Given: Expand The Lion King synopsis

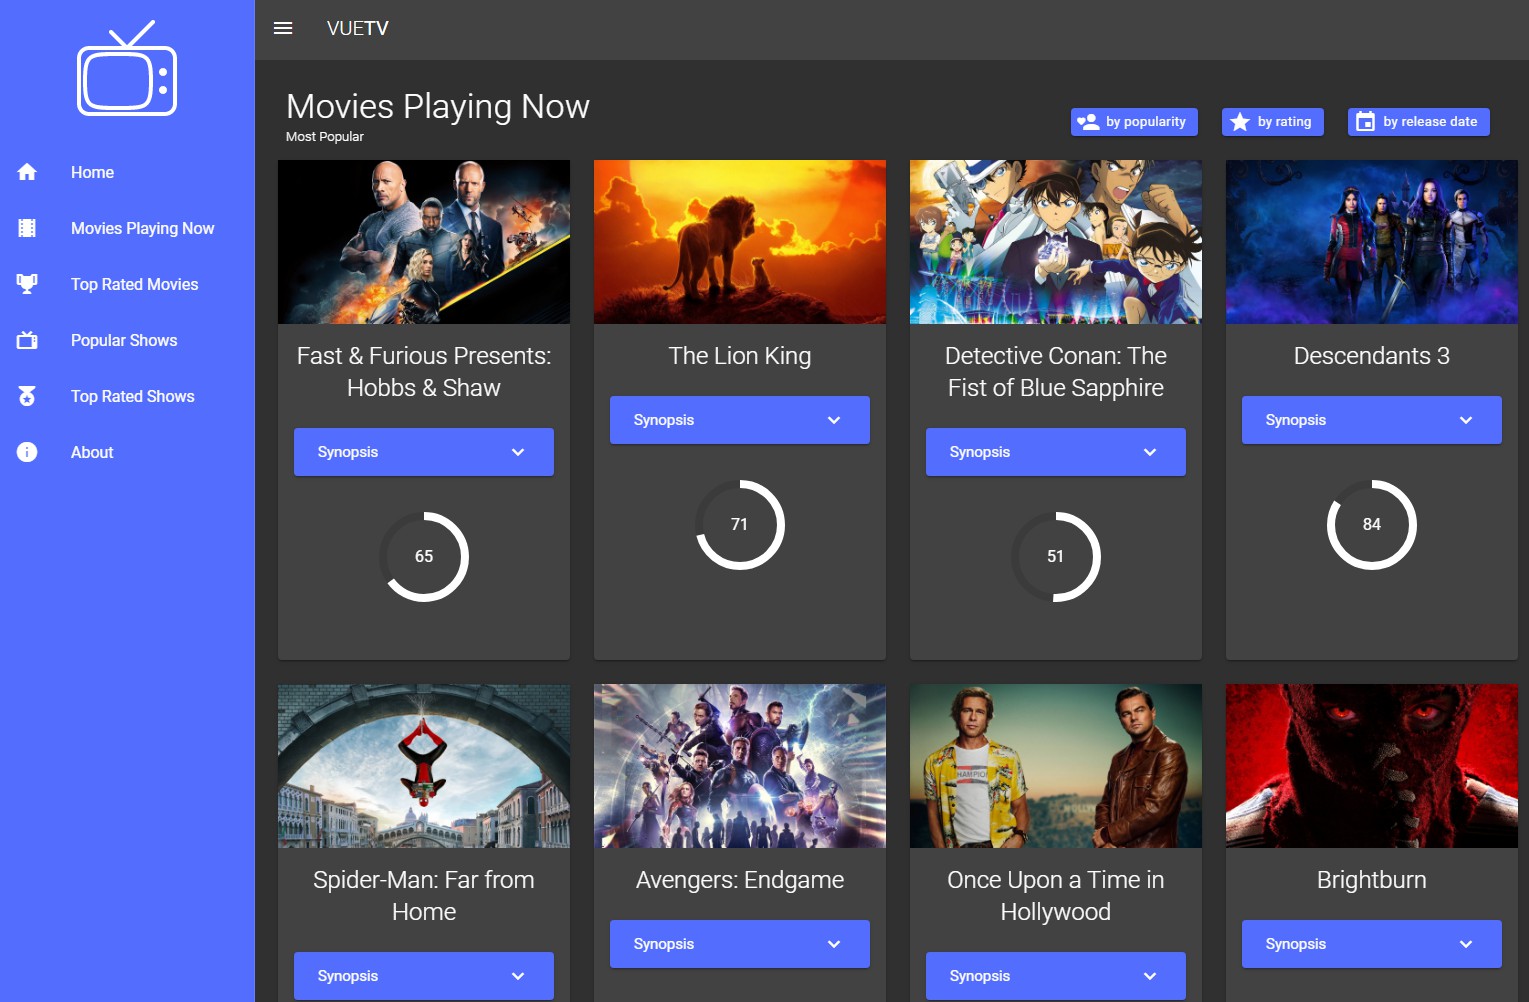Looking at the screenshot, I should 739,420.
